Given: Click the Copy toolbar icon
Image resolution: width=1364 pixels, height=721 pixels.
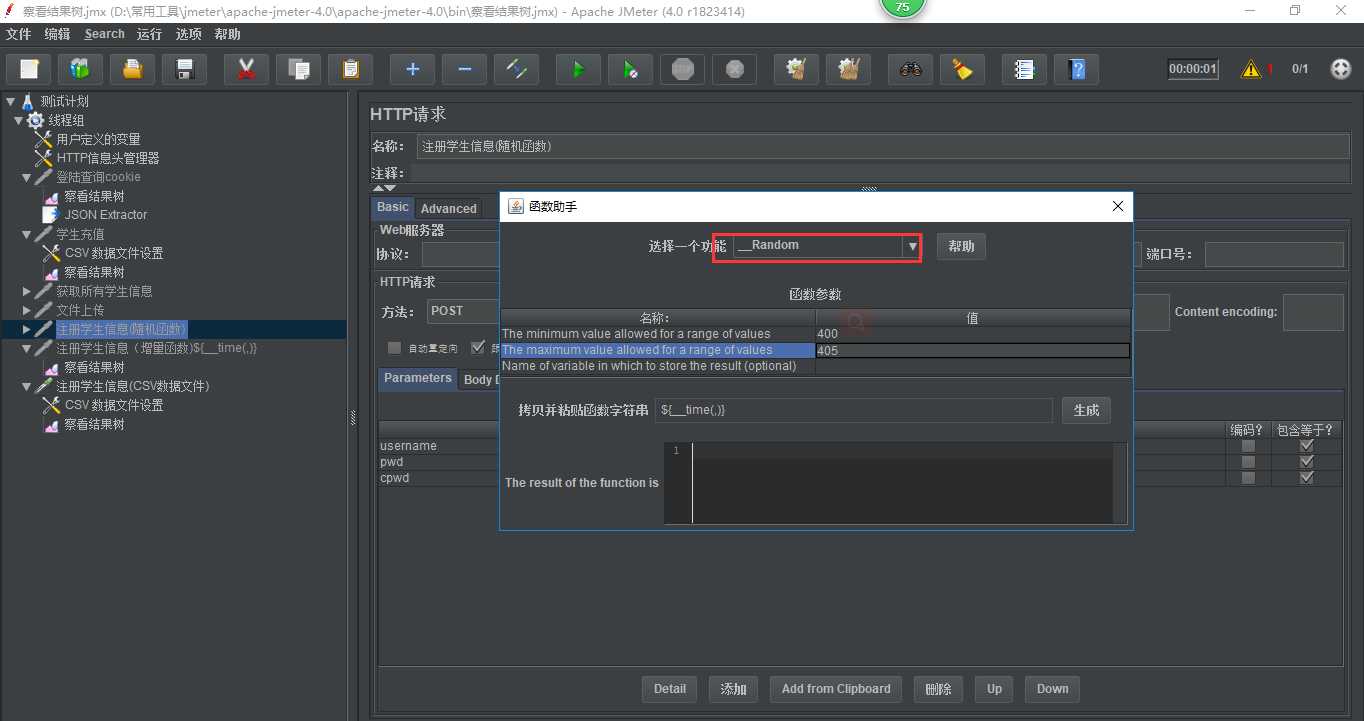Looking at the screenshot, I should [298, 69].
